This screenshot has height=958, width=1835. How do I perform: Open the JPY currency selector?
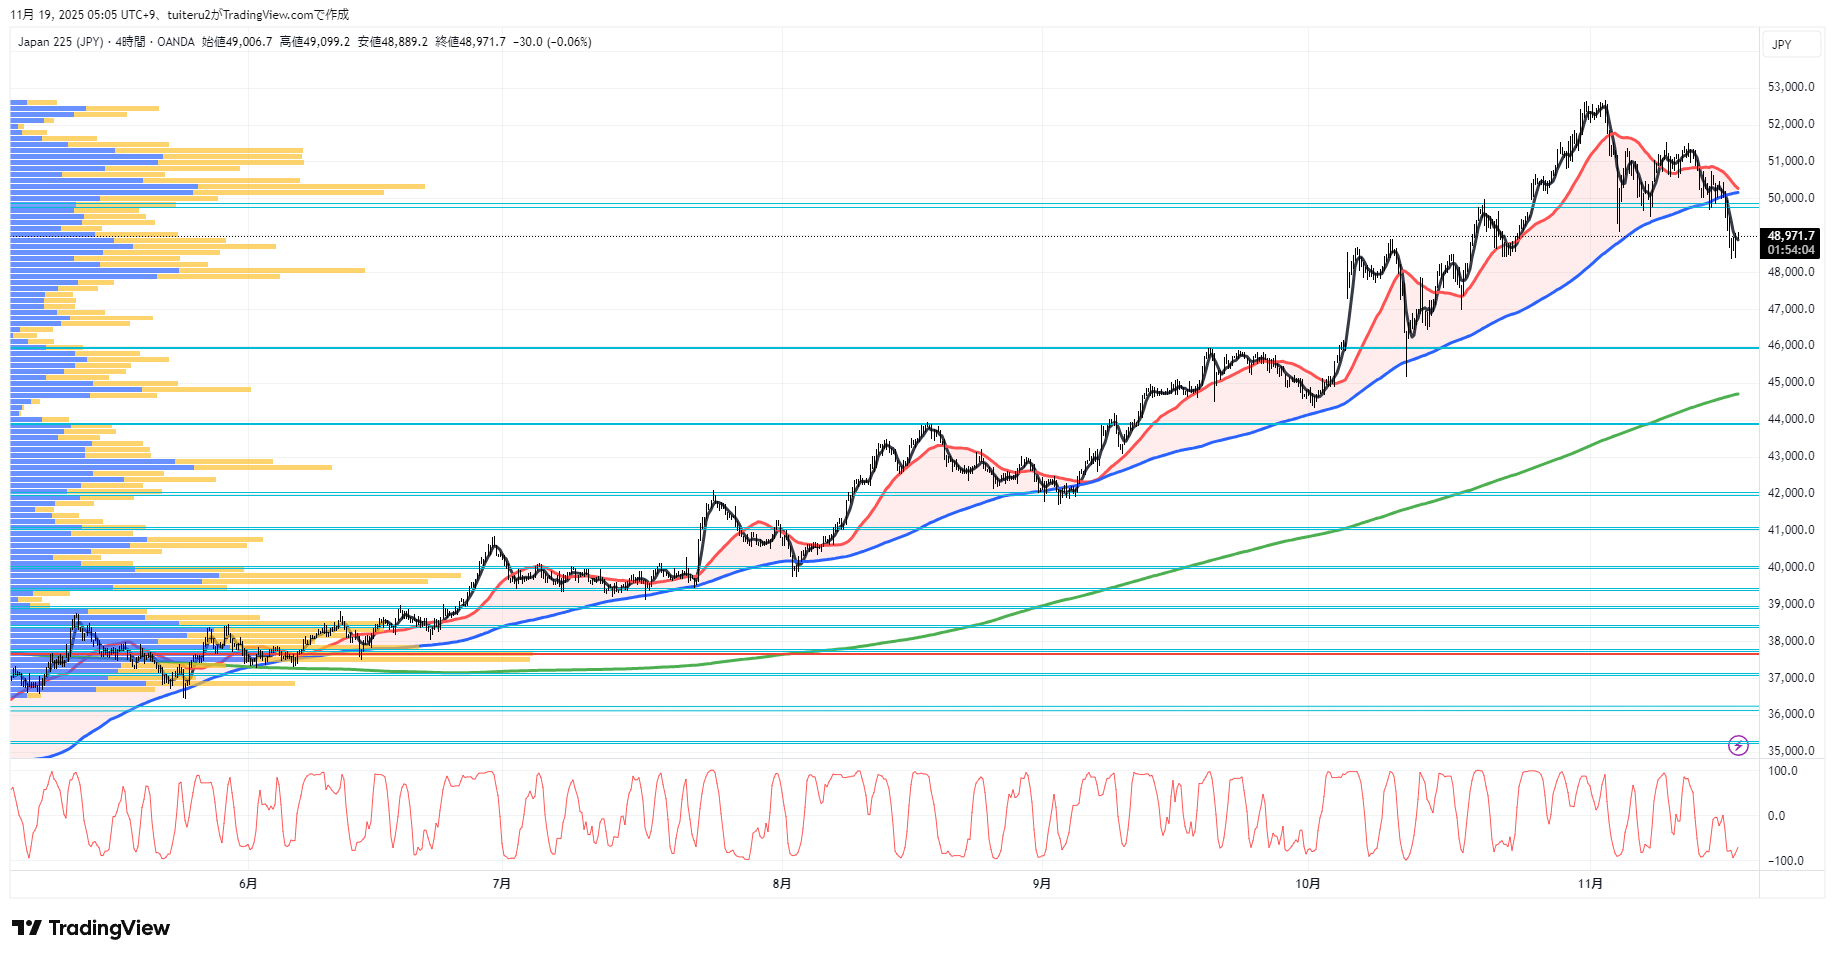pyautogui.click(x=1782, y=44)
